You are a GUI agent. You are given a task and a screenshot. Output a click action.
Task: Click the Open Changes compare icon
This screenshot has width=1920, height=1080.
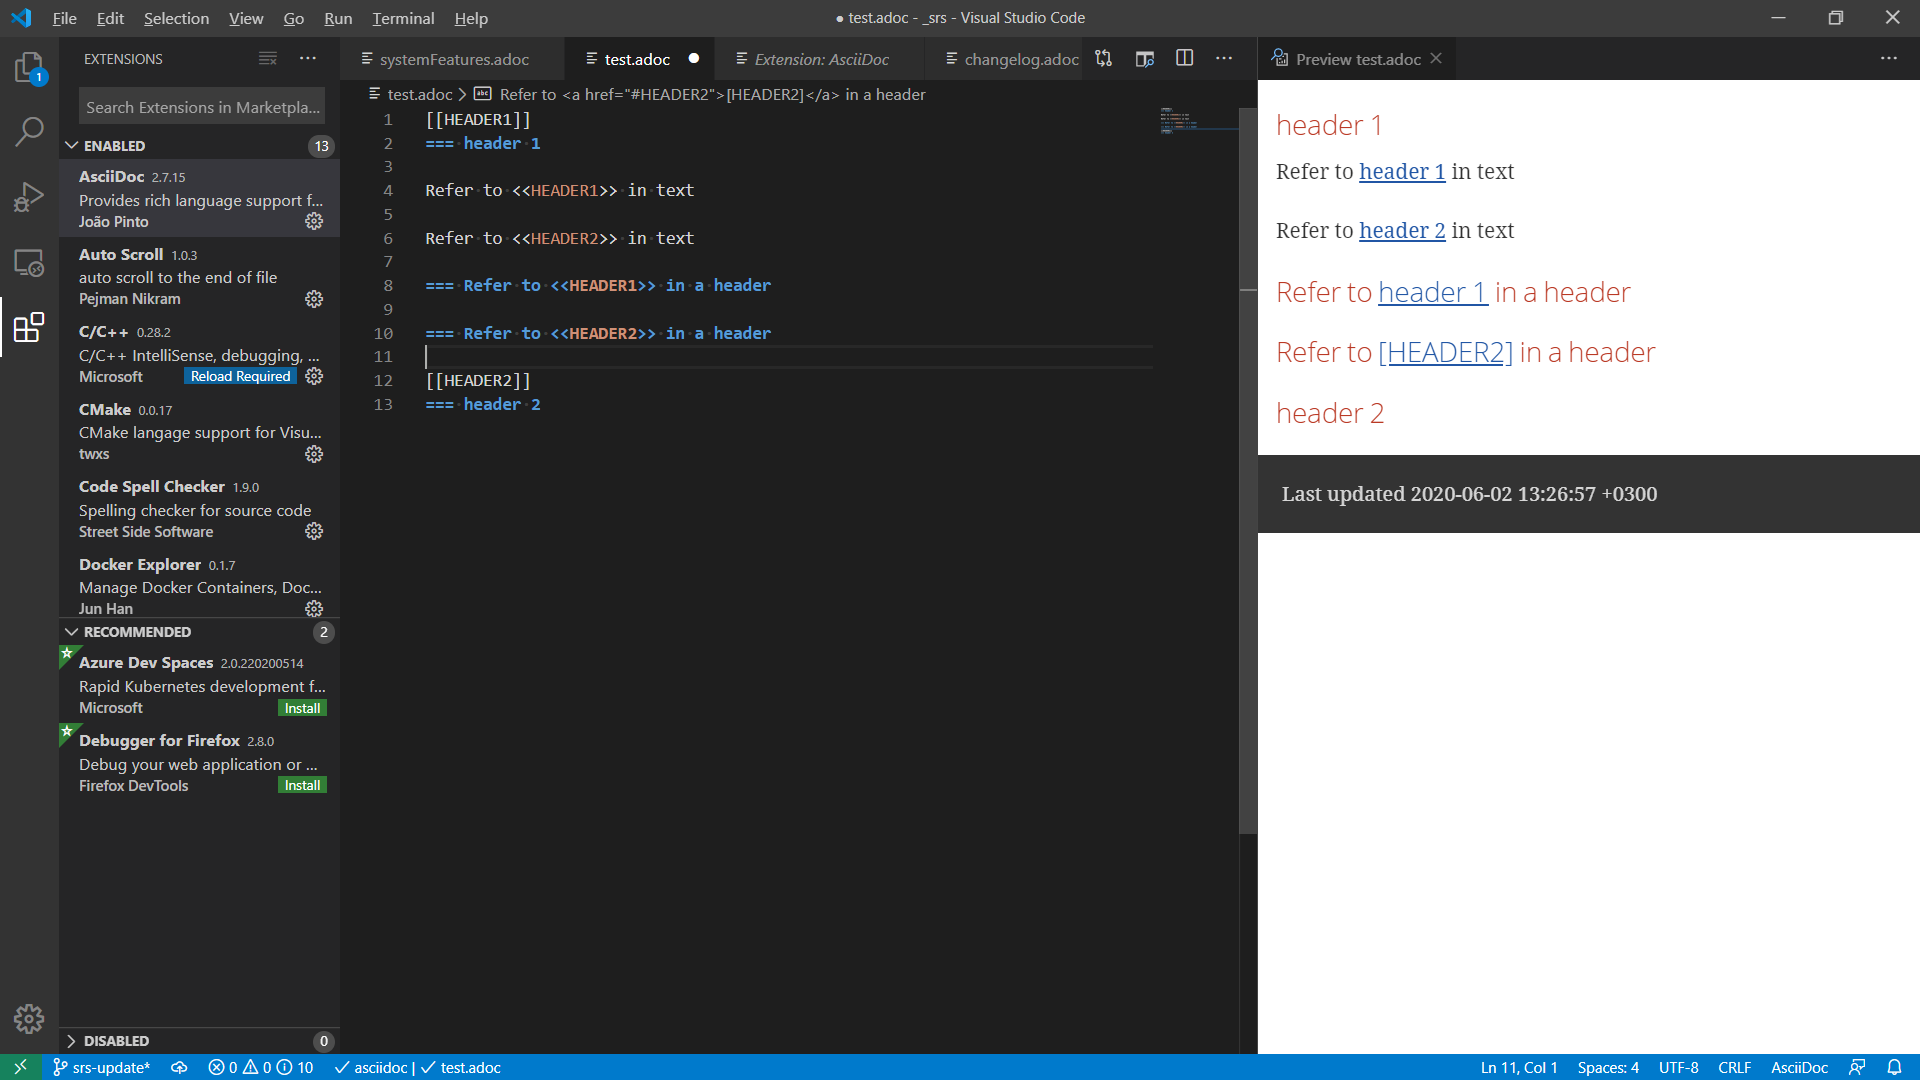click(1103, 59)
